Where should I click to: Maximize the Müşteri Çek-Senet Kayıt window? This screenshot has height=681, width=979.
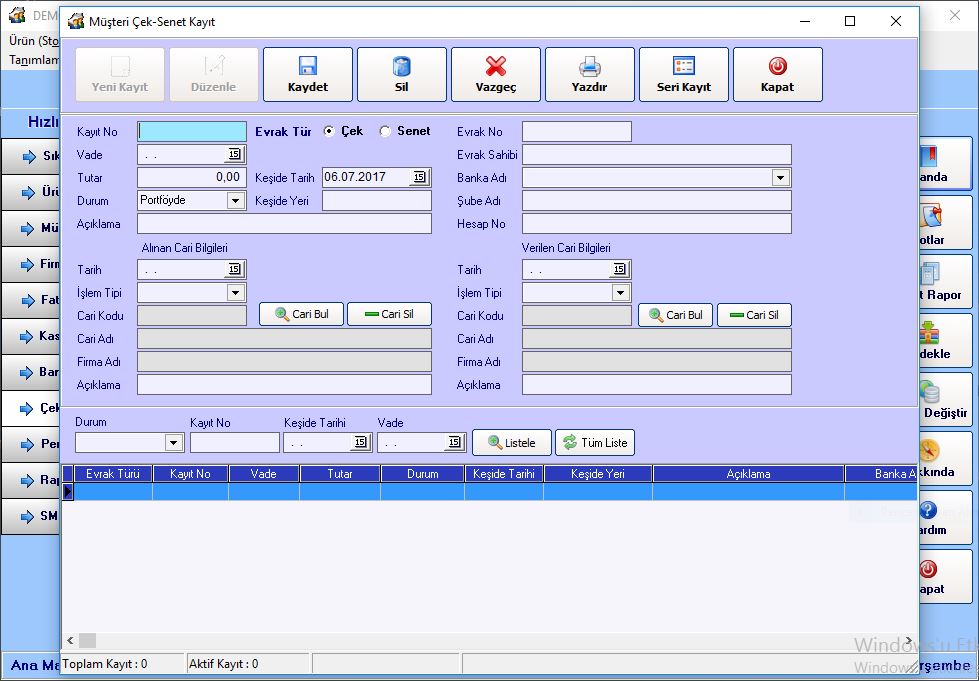click(x=850, y=21)
